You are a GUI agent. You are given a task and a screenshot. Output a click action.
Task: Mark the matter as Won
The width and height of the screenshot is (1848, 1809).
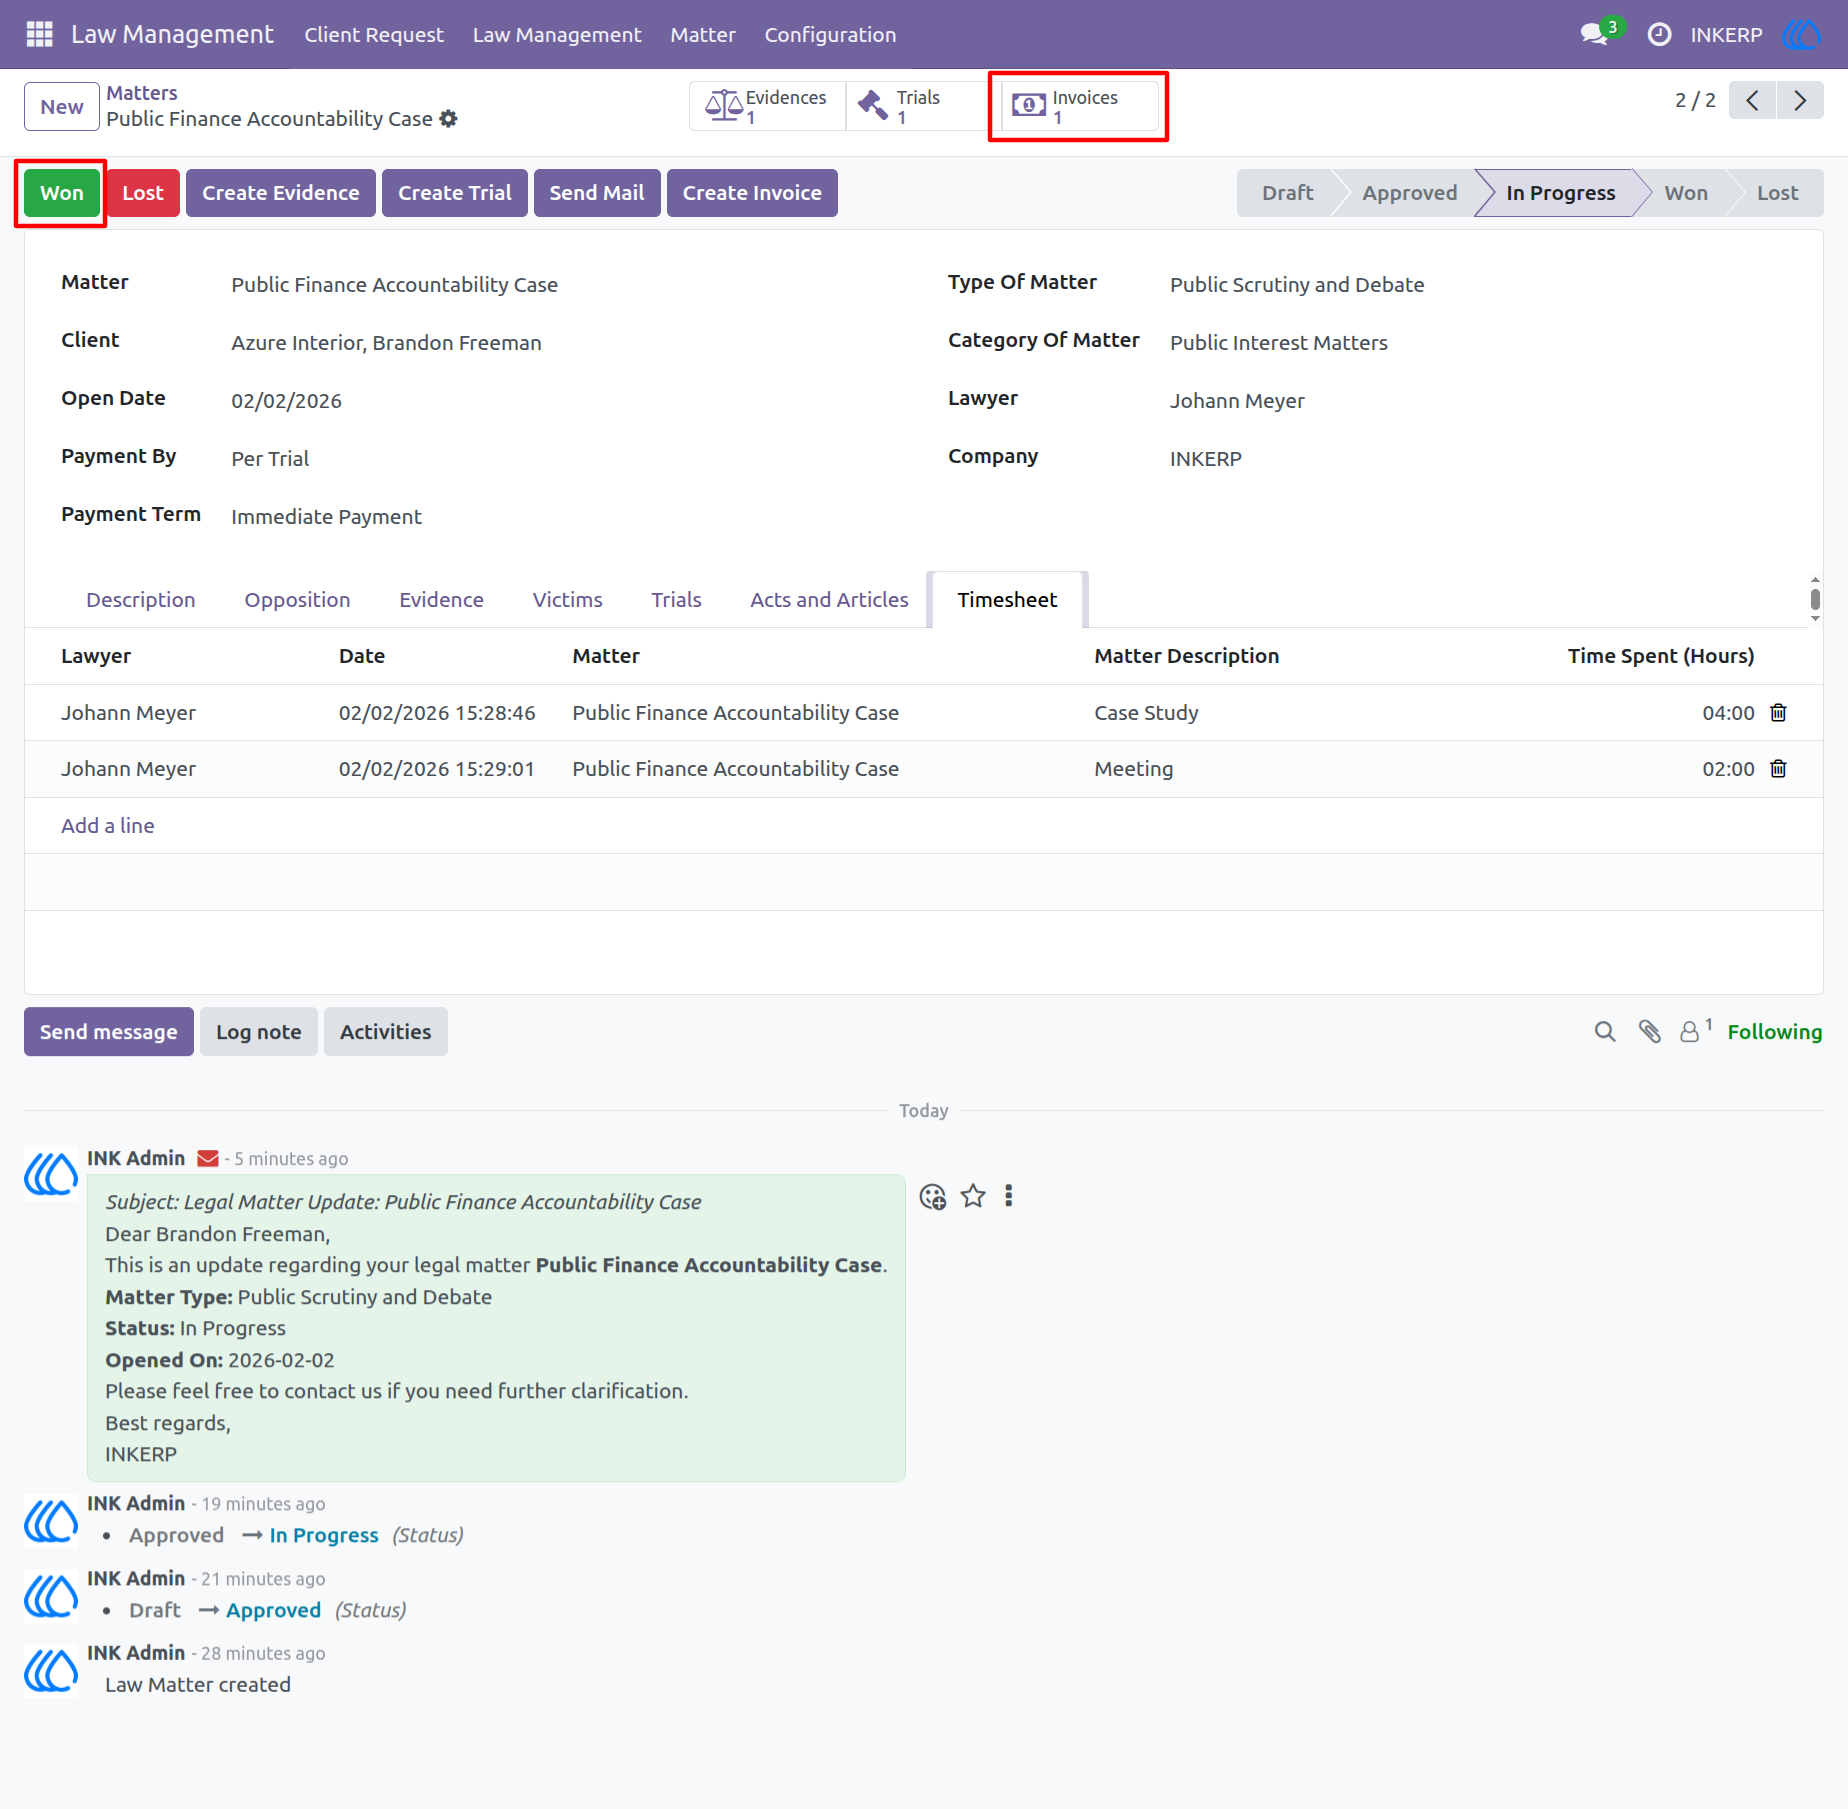(x=62, y=193)
